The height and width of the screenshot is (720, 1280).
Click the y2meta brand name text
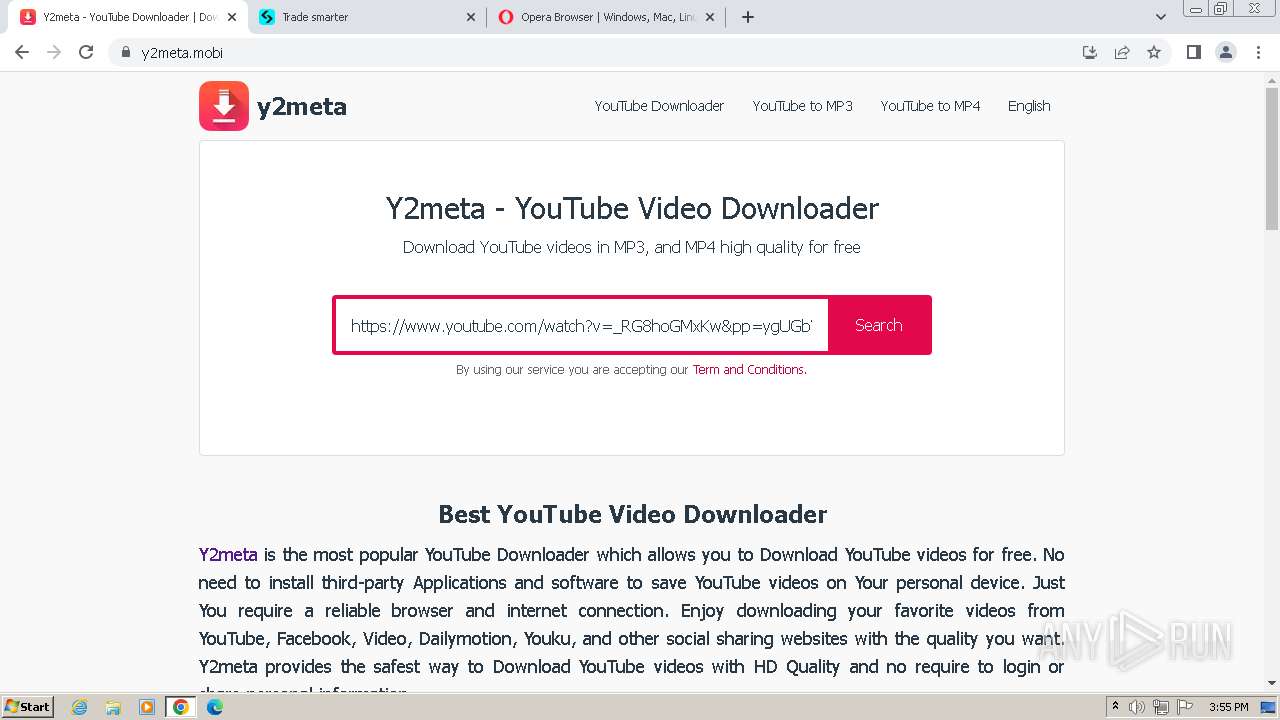(302, 107)
